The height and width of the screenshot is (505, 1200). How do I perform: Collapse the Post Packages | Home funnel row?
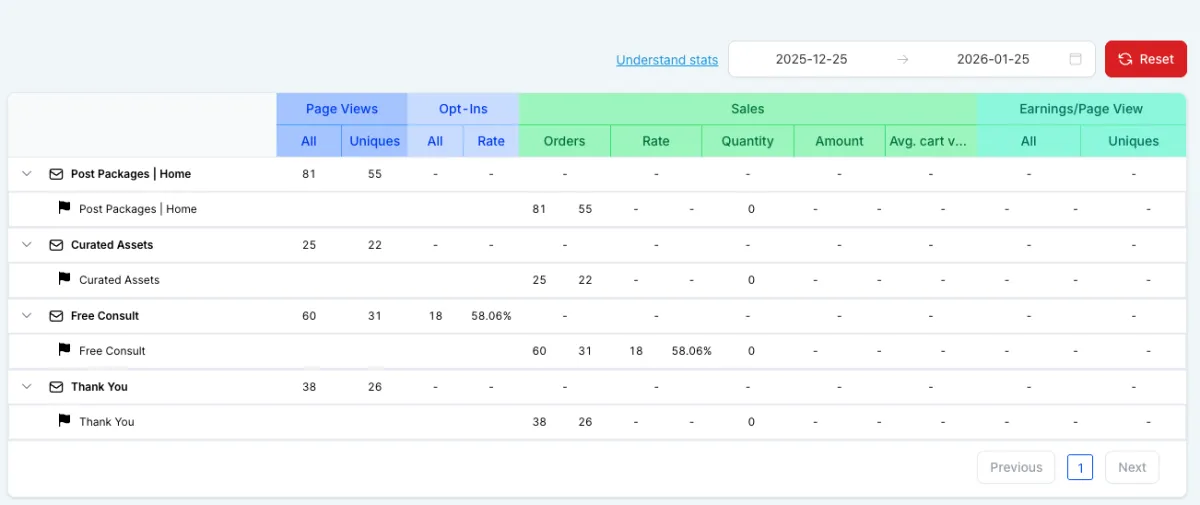pos(27,174)
